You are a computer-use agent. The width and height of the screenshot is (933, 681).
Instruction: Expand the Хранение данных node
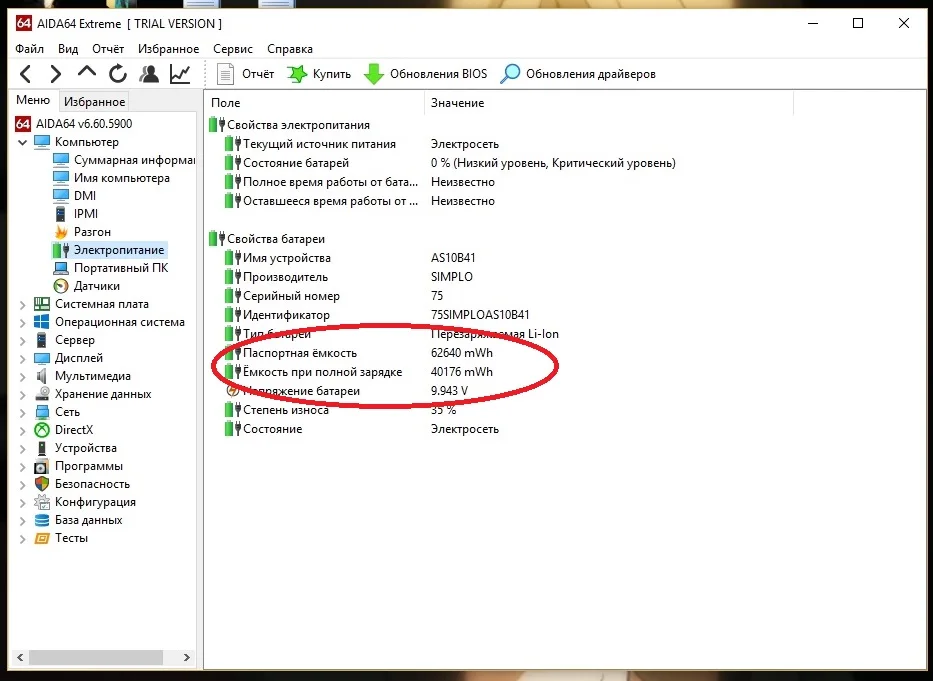(x=23, y=395)
